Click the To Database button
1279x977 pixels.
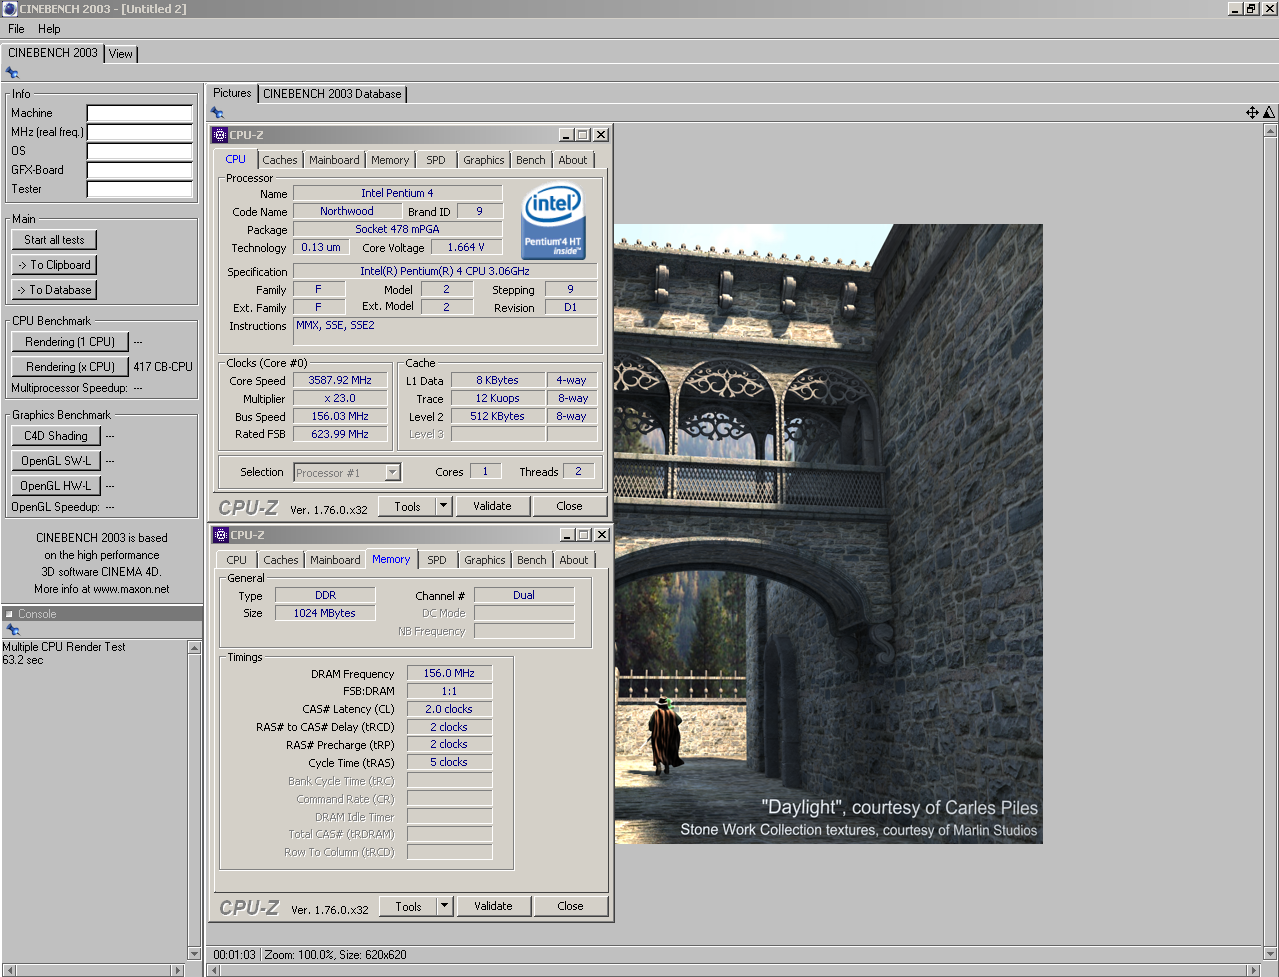54,290
